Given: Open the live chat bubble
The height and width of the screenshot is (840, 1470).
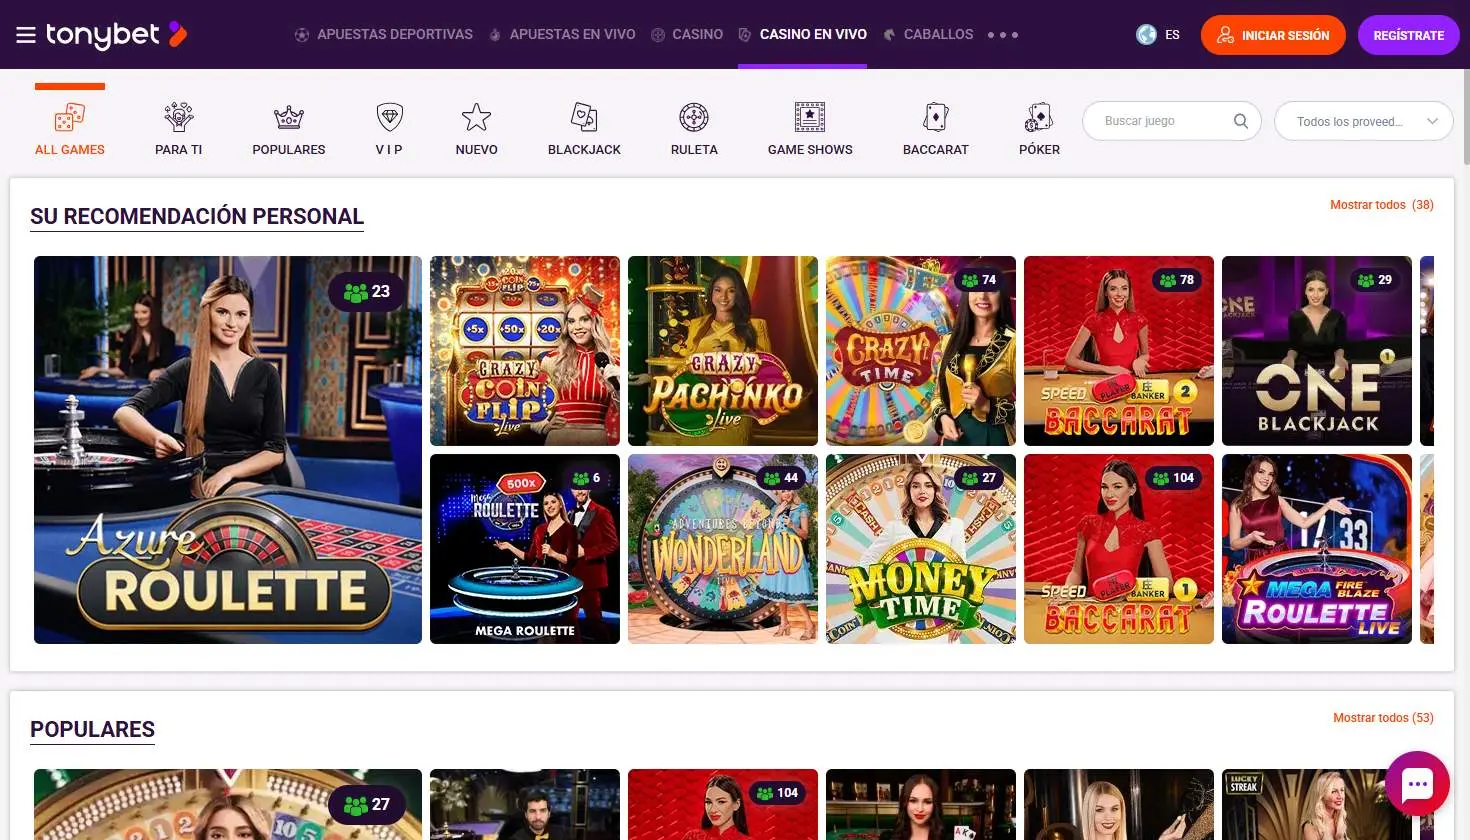Looking at the screenshot, I should pos(1417,784).
